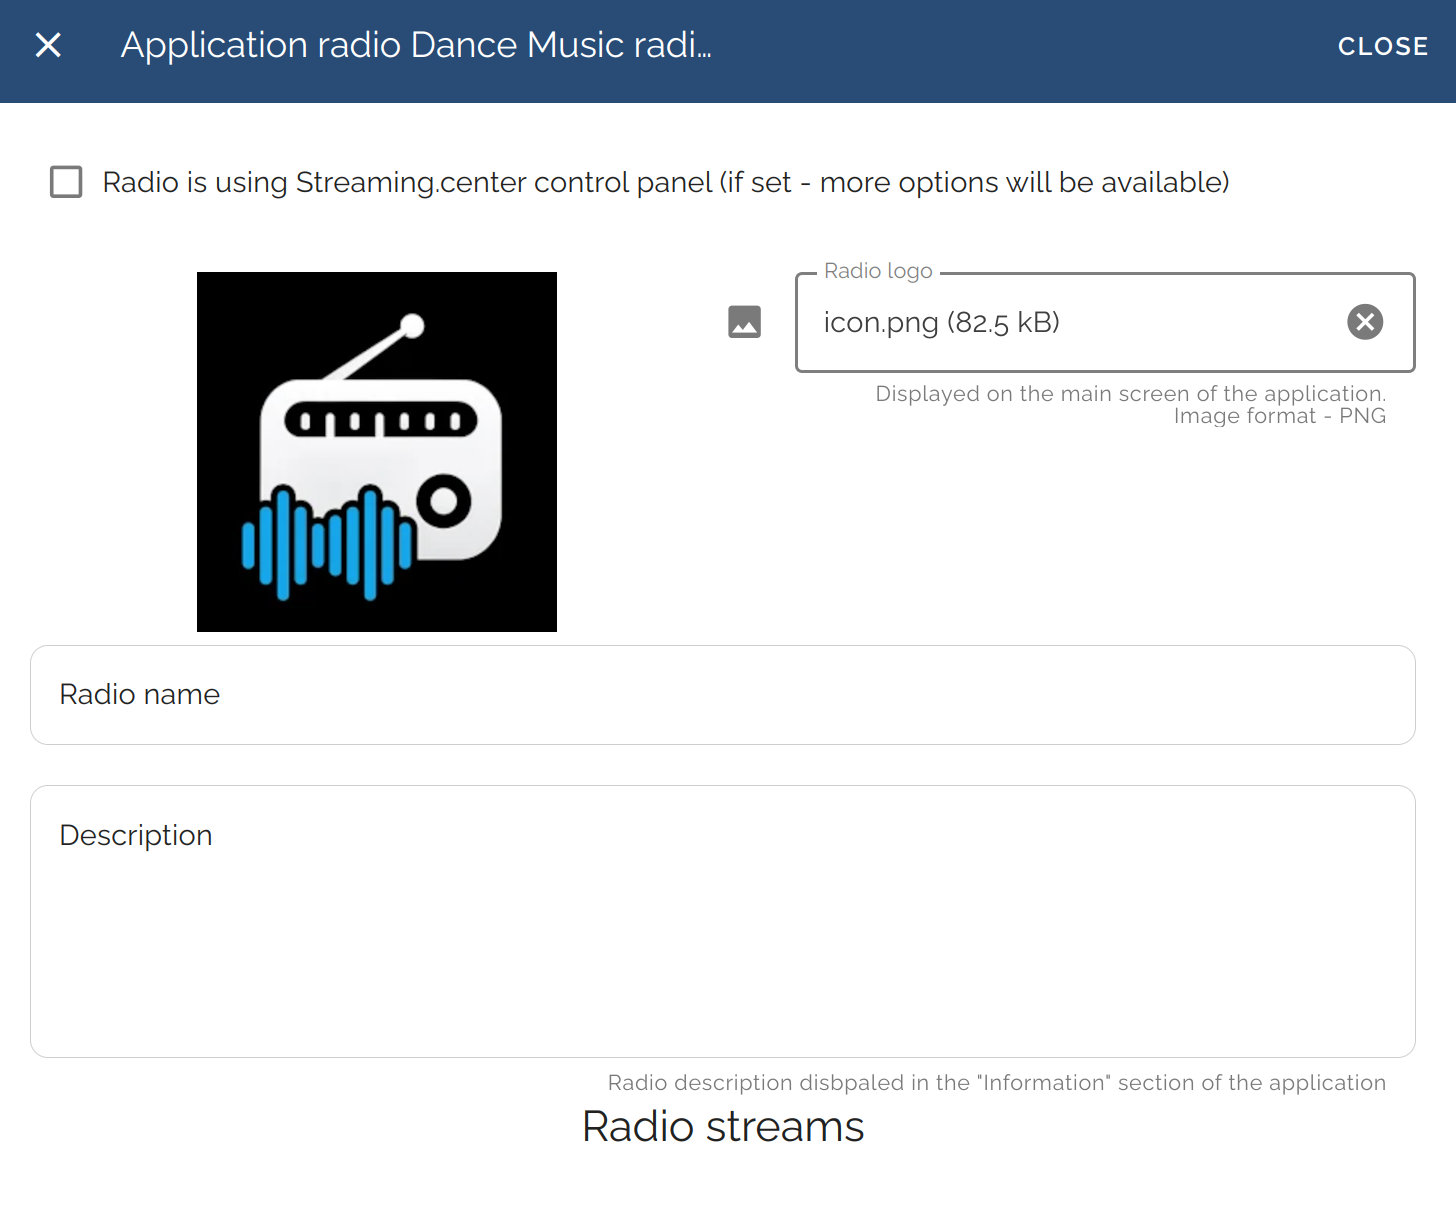1456x1208 pixels.
Task: Click the Radio streams section heading
Action: click(x=722, y=1127)
